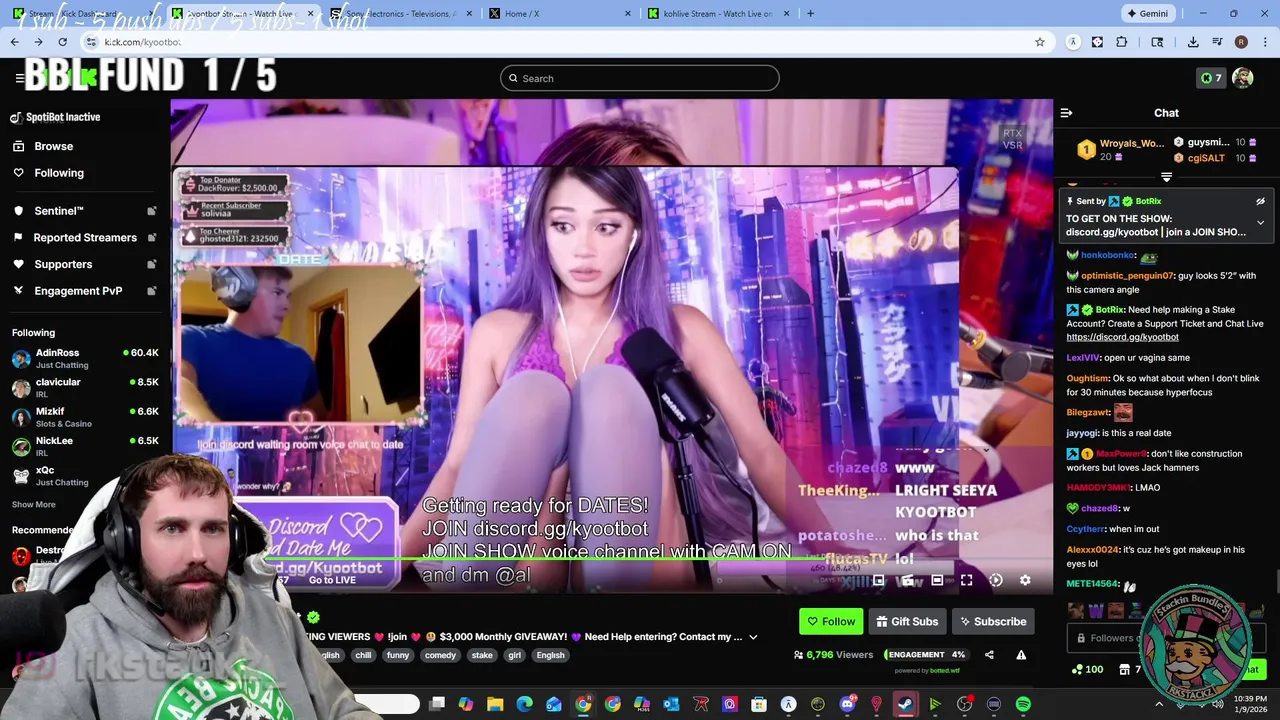Hide the pinned BotRix message
This screenshot has height=720, width=1280.
point(1260,201)
